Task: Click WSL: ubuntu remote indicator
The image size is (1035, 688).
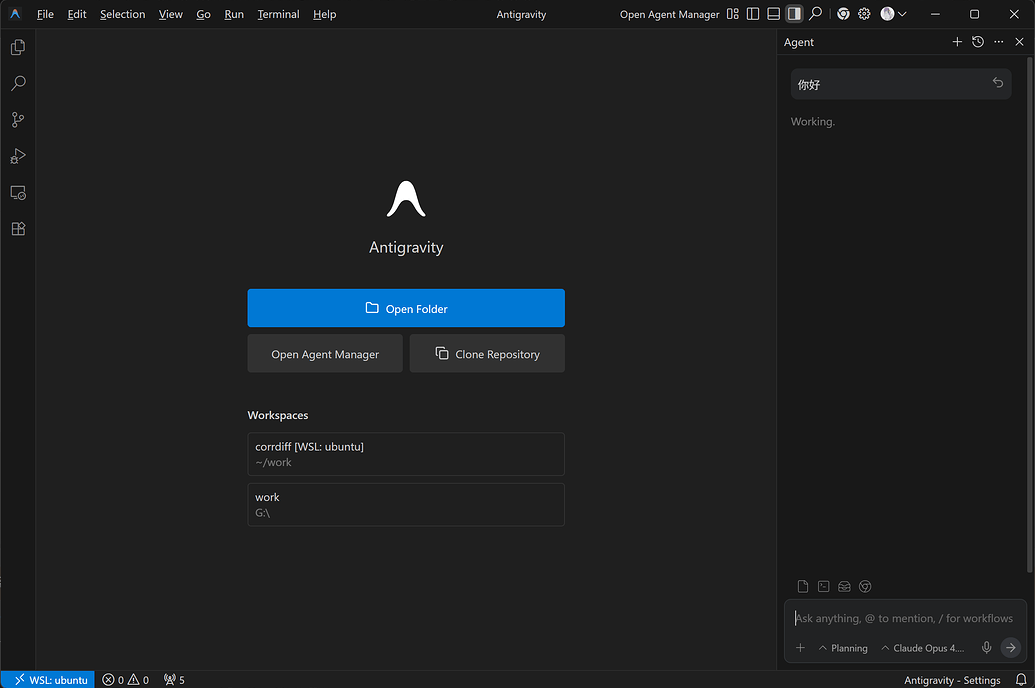Action: click(48, 679)
